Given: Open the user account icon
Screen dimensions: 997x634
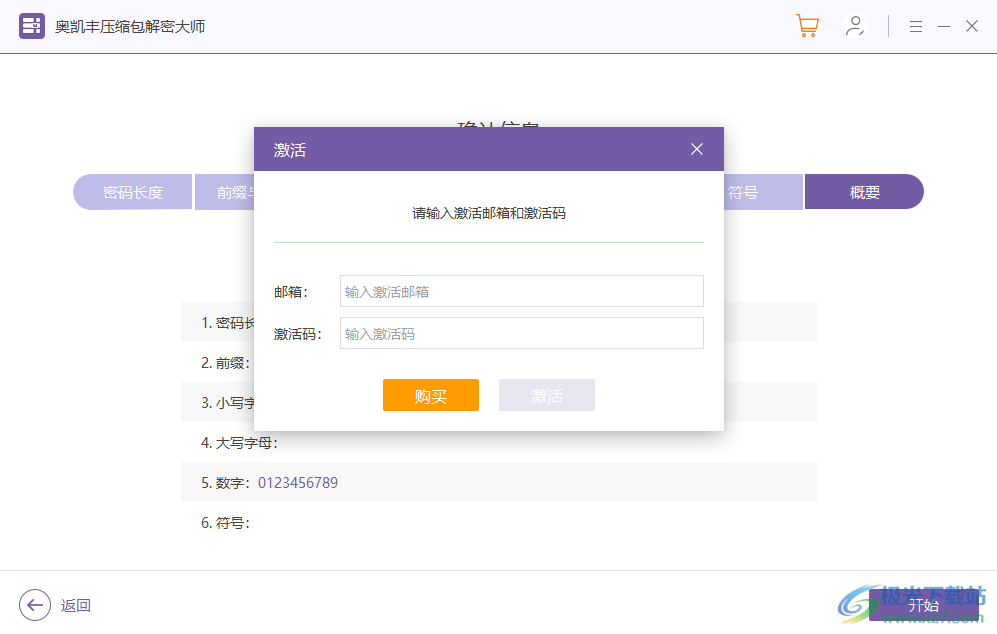Looking at the screenshot, I should tap(855, 26).
